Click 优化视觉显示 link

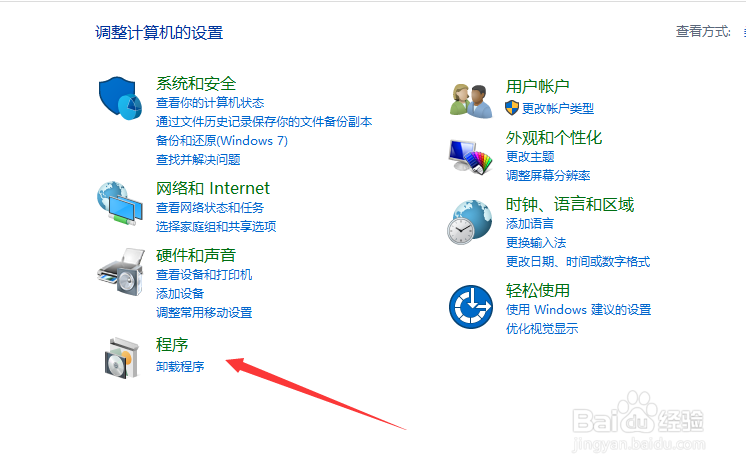[542, 328]
